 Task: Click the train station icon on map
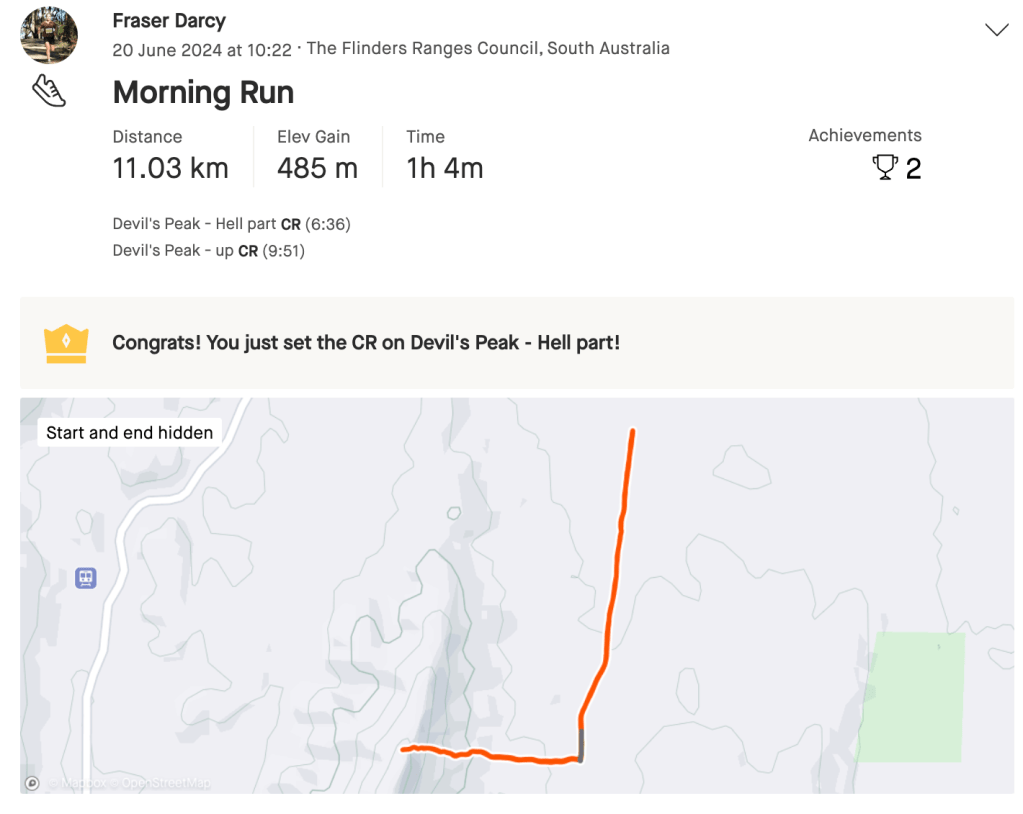[86, 578]
